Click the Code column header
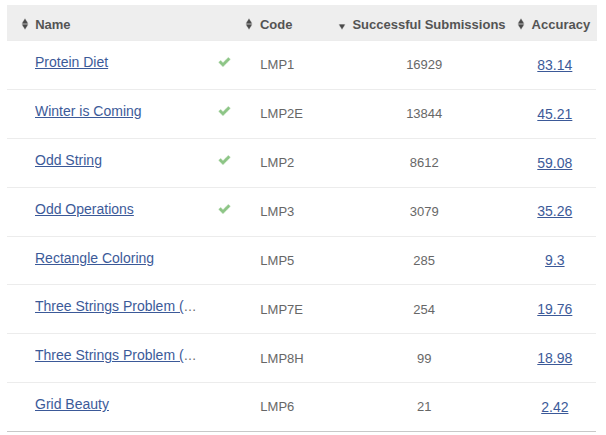The width and height of the screenshot is (606, 435). (x=276, y=24)
